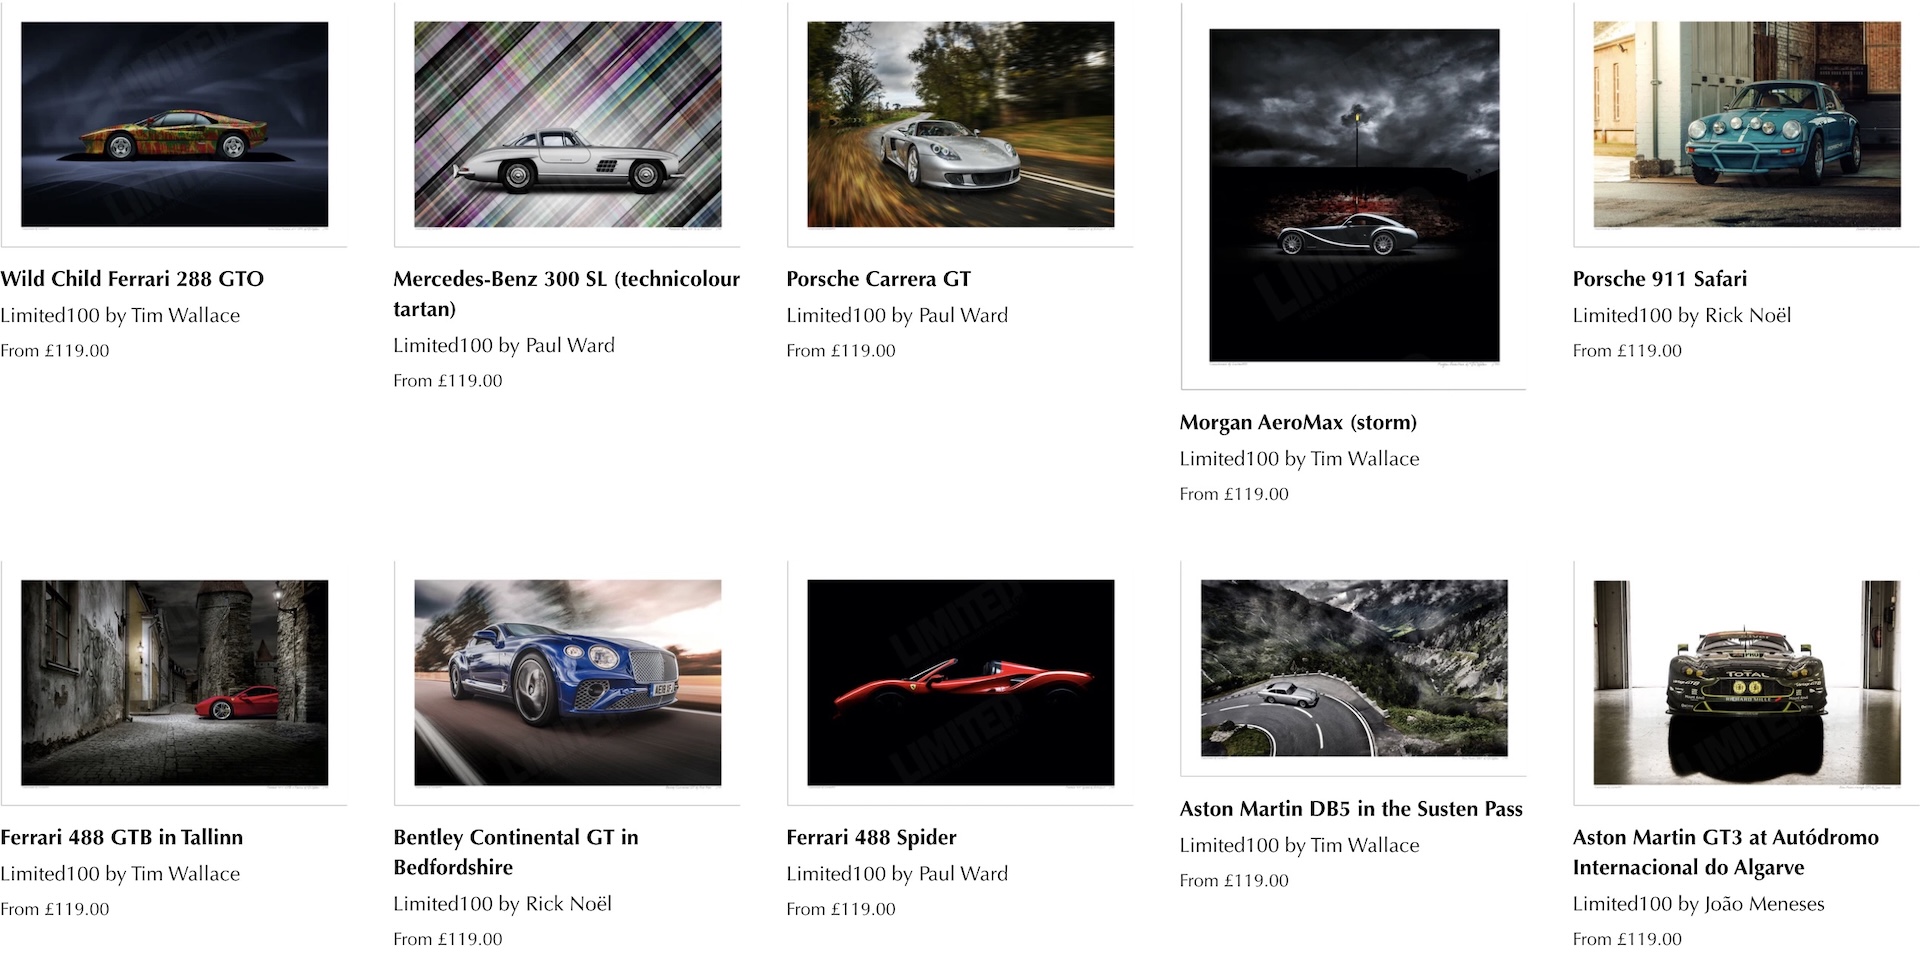Open the Ferrari 488 GTB Tallinn image
The height and width of the screenshot is (957, 1920).
tap(174, 683)
